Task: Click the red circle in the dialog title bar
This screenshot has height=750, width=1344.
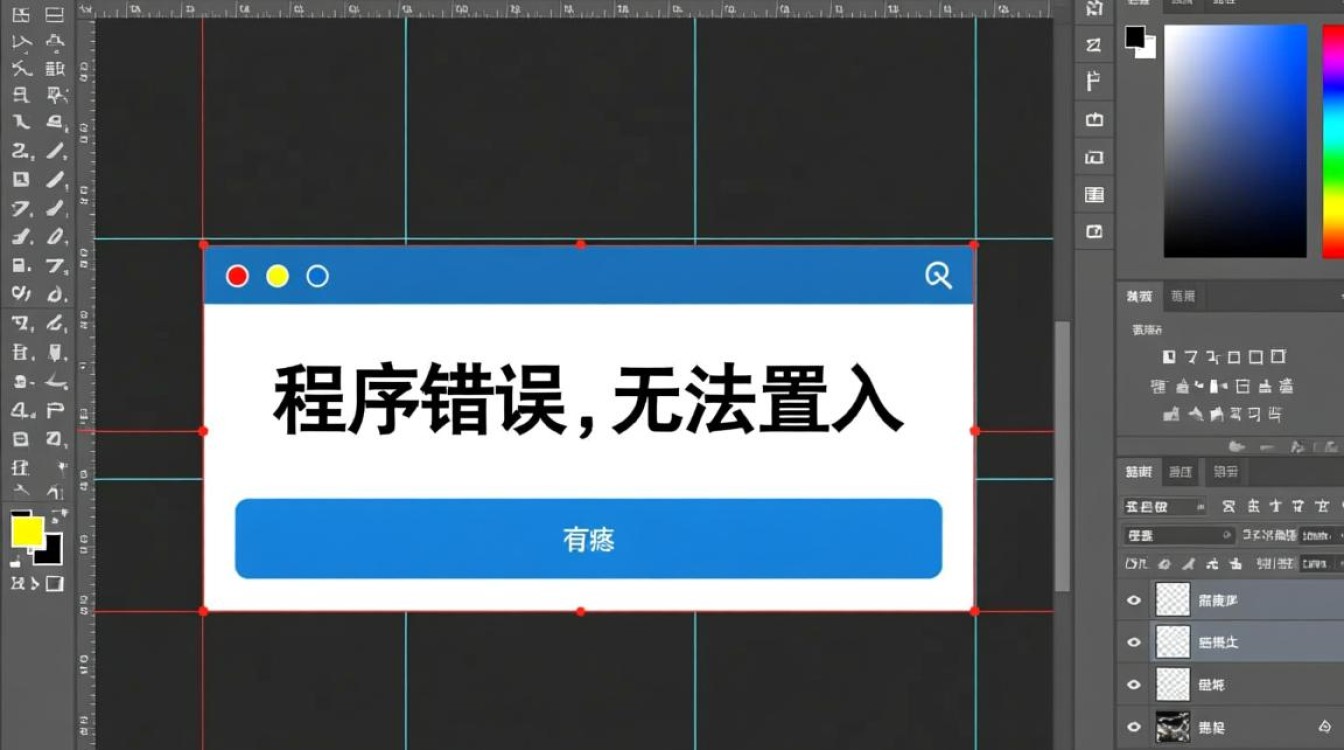Action: [x=237, y=276]
